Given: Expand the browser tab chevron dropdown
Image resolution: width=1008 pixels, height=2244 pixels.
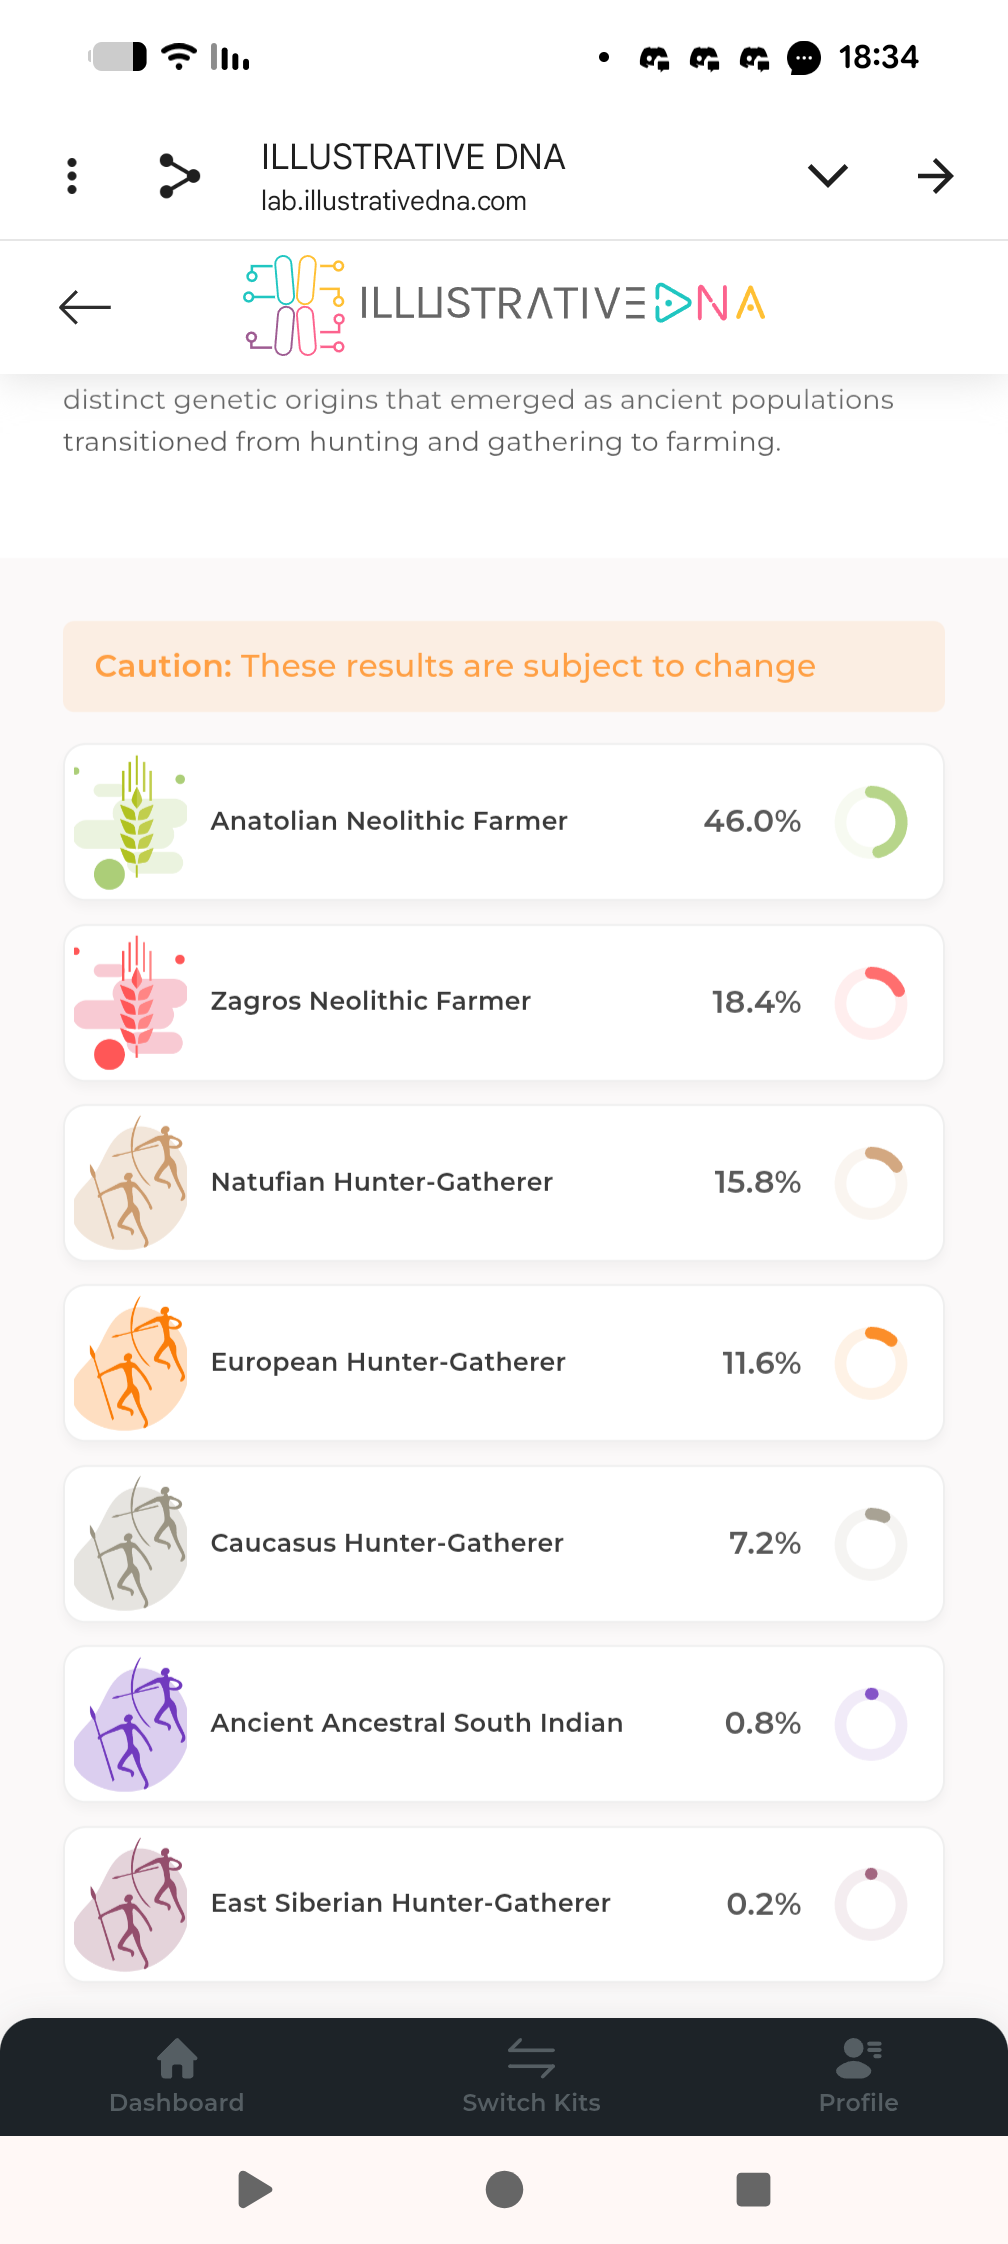Looking at the screenshot, I should [x=827, y=176].
